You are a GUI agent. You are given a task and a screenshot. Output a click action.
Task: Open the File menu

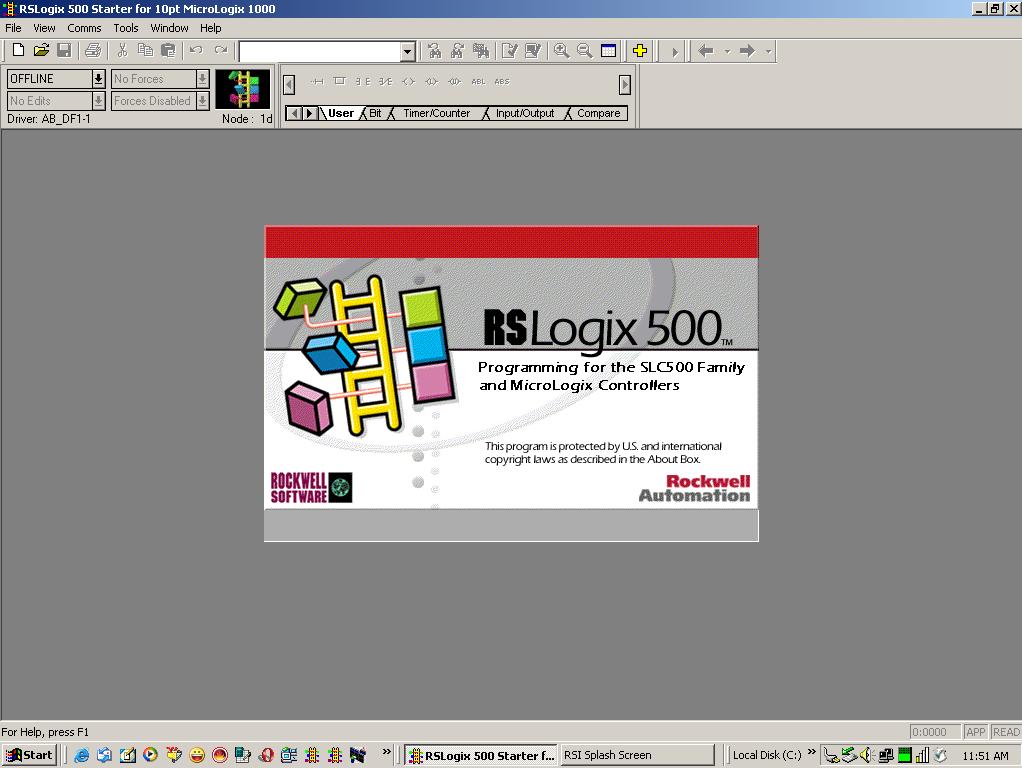[x=13, y=28]
